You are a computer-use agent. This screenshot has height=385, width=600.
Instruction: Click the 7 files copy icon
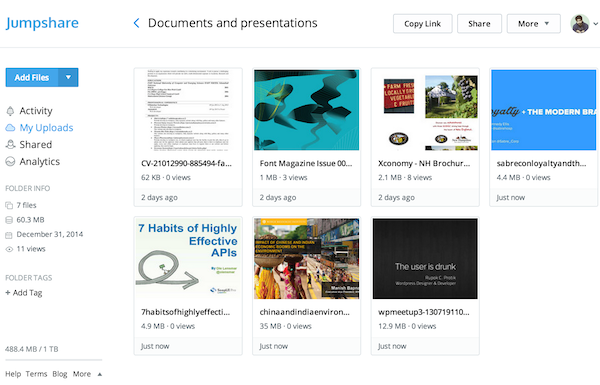click(x=9, y=205)
